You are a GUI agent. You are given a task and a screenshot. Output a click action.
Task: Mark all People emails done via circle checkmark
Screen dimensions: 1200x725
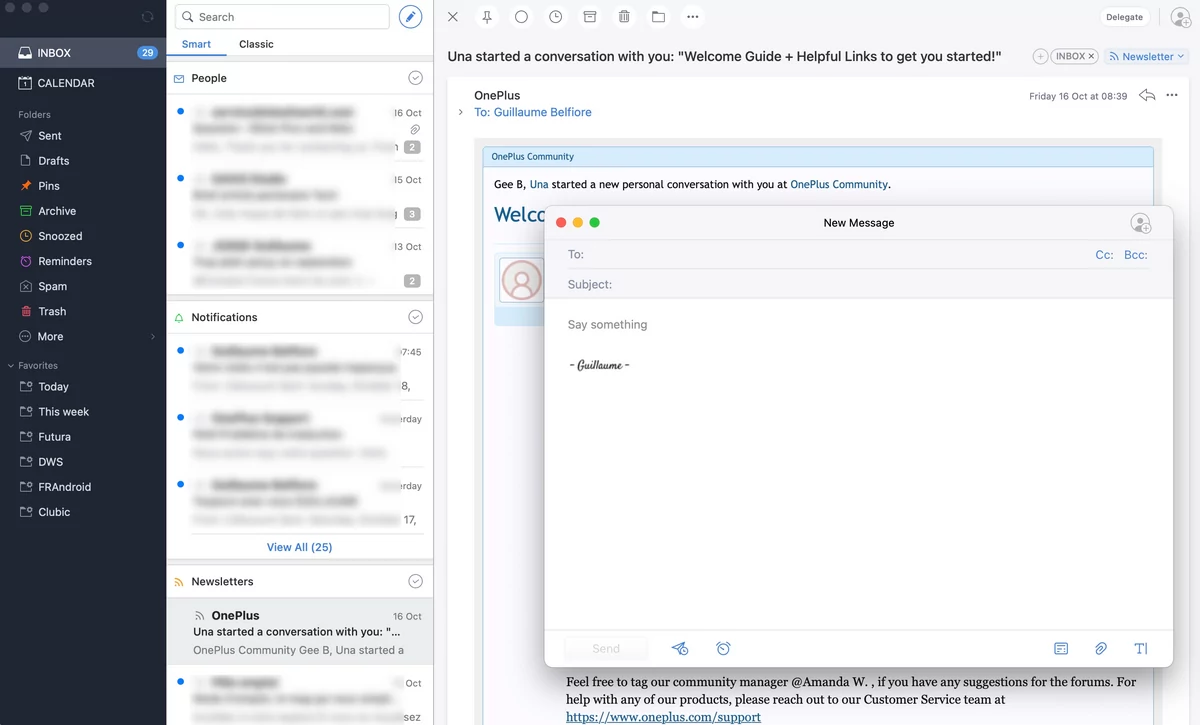[415, 78]
